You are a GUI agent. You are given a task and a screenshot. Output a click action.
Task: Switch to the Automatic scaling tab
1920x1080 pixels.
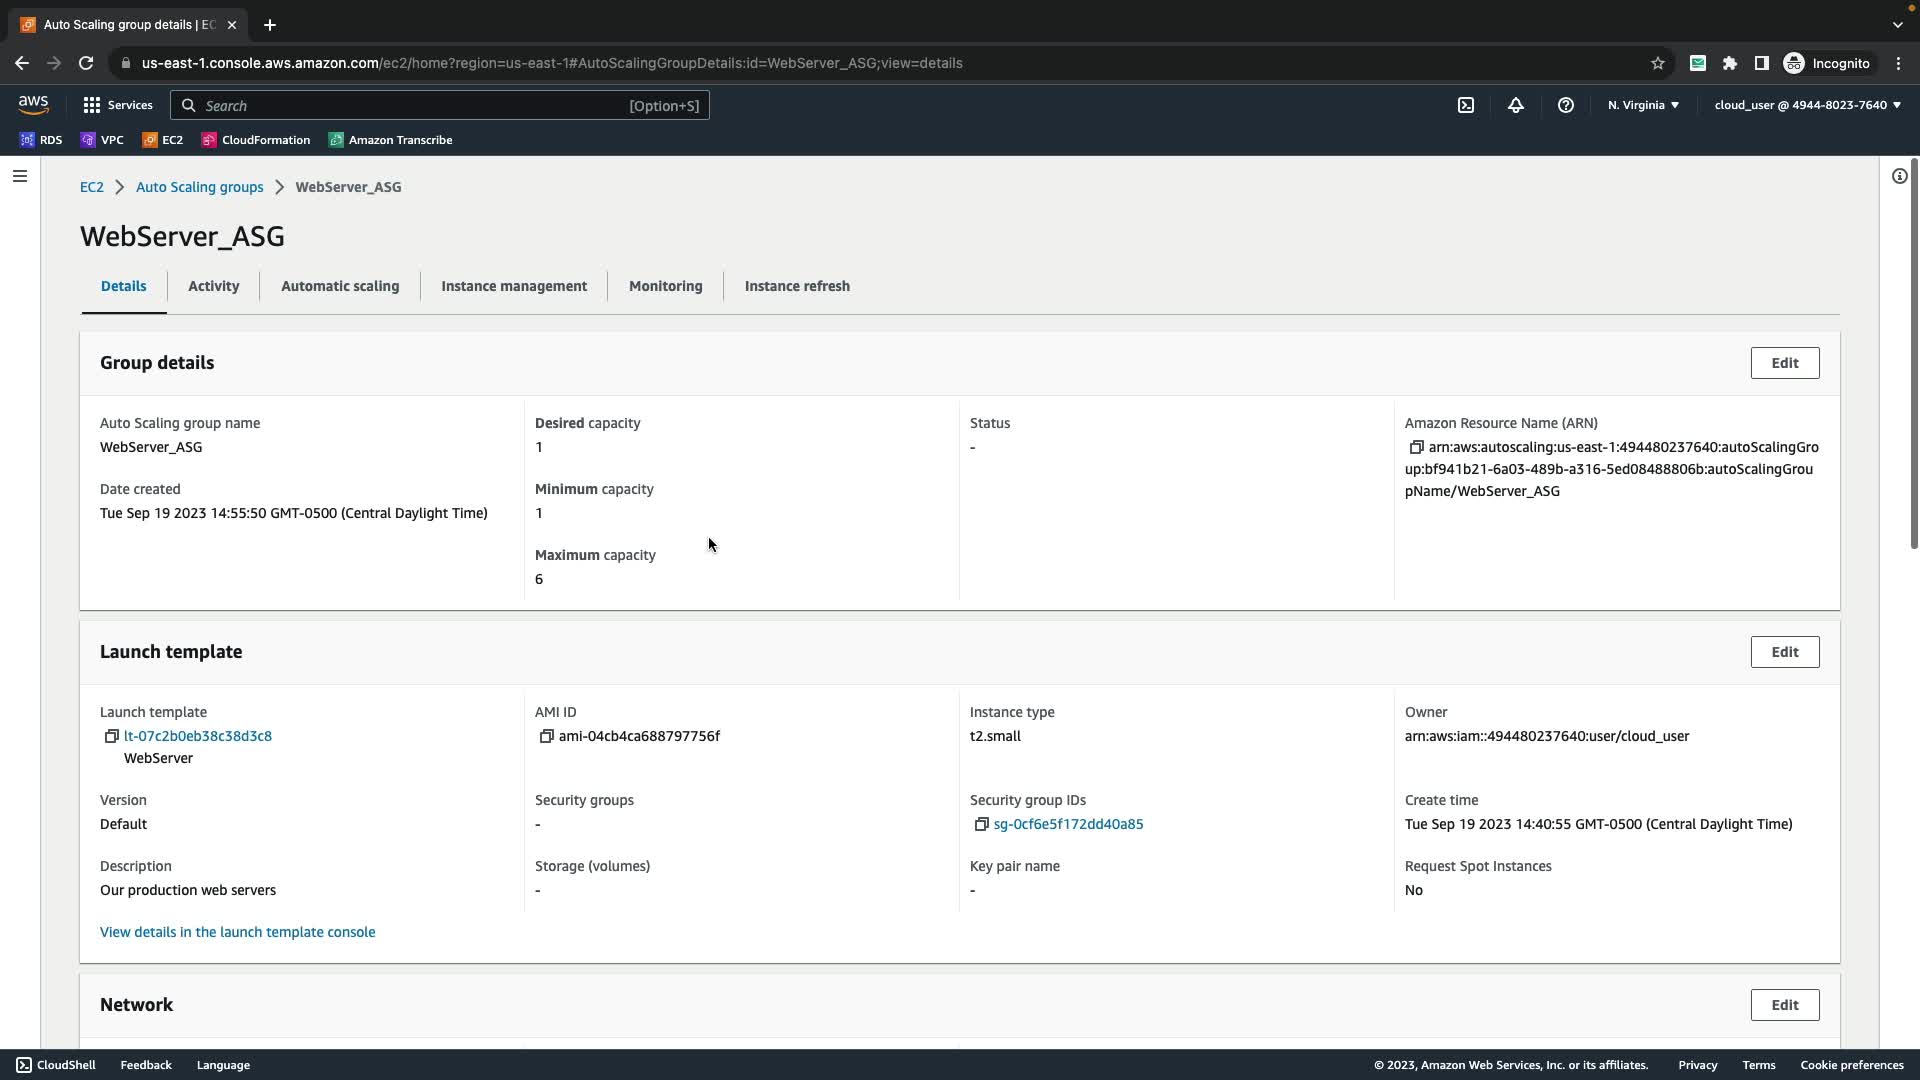(340, 286)
